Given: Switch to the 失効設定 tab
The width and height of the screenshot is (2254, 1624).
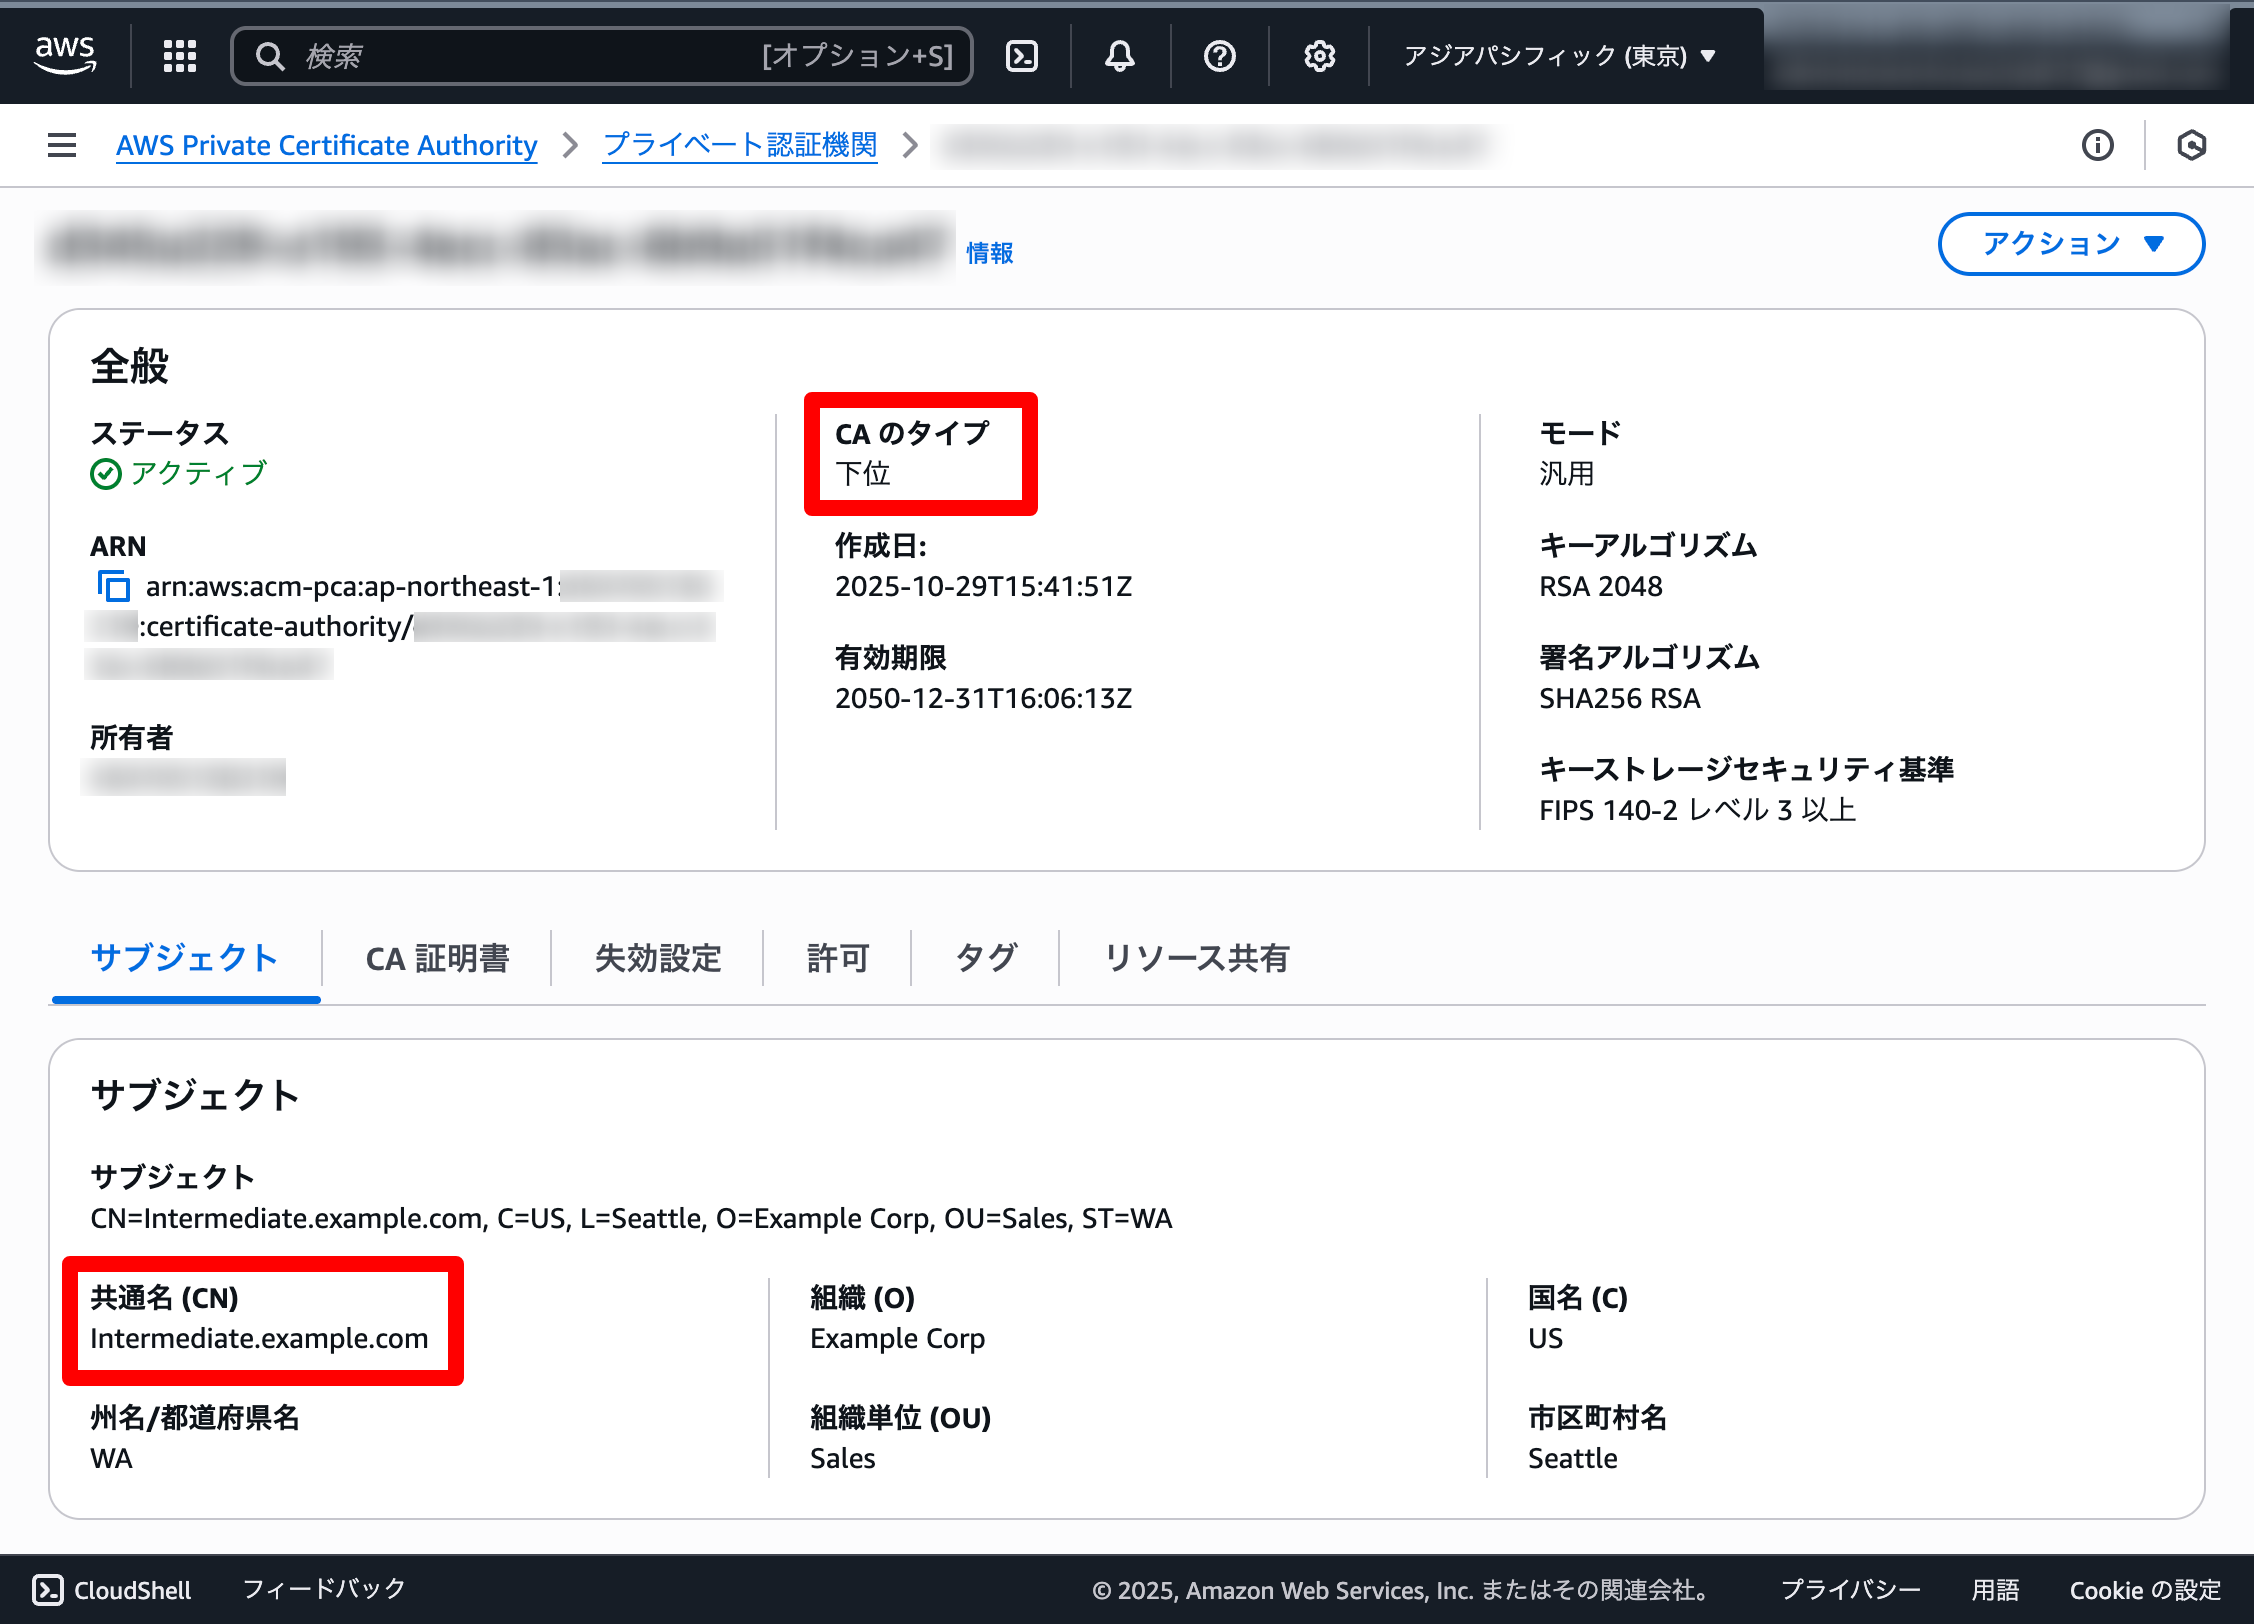Looking at the screenshot, I should (x=657, y=958).
